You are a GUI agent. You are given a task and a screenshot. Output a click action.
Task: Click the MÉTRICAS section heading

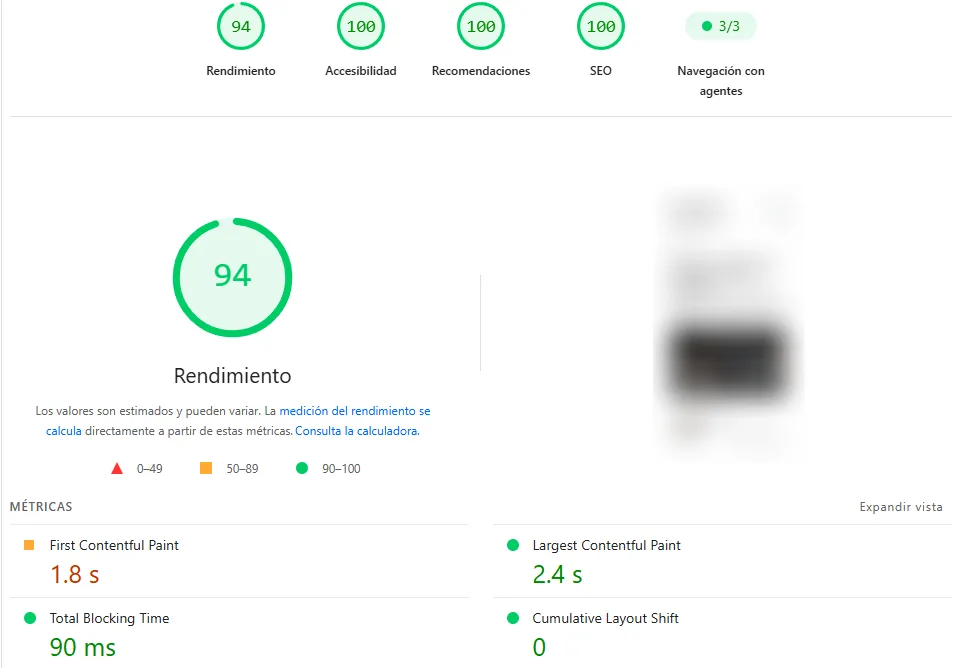41,507
